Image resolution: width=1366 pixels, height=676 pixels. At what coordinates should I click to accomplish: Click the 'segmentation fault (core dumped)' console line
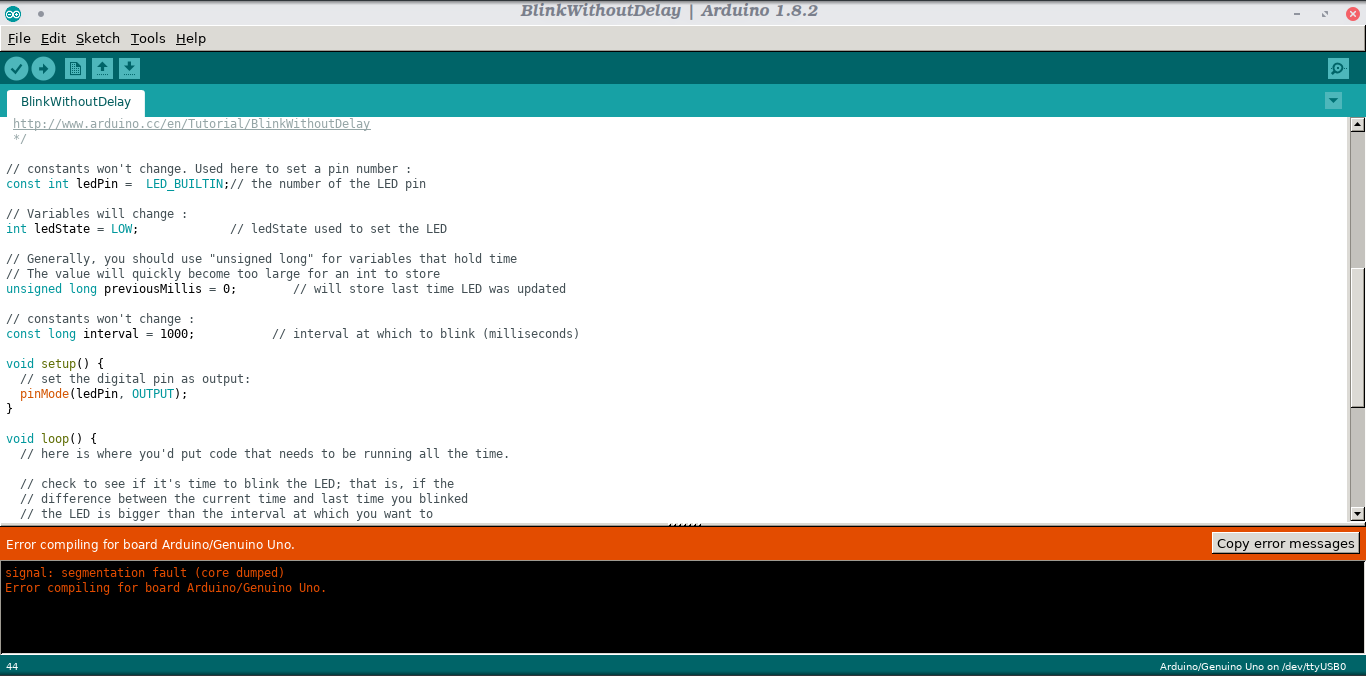pos(145,573)
